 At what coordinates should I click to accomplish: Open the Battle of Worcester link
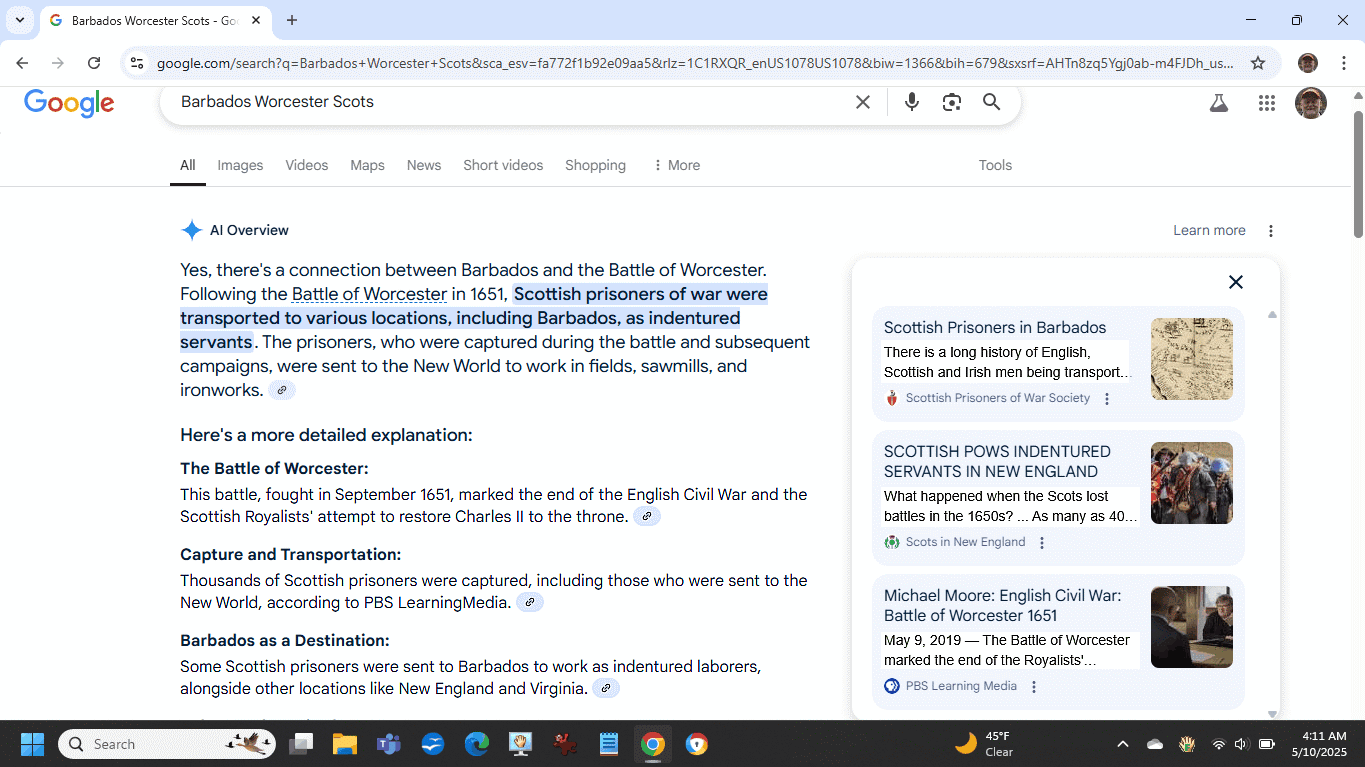(x=369, y=294)
